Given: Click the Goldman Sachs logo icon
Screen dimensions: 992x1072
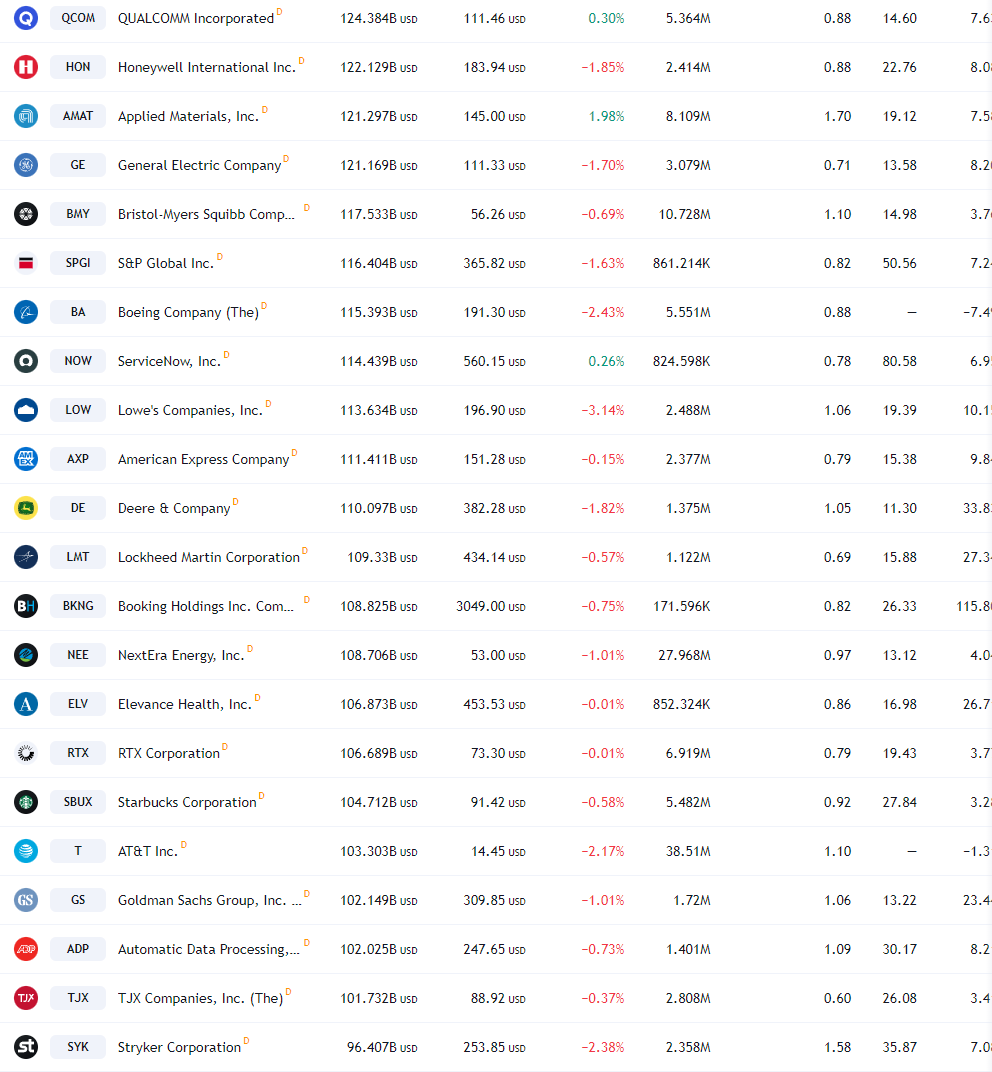Looking at the screenshot, I should tap(26, 900).
